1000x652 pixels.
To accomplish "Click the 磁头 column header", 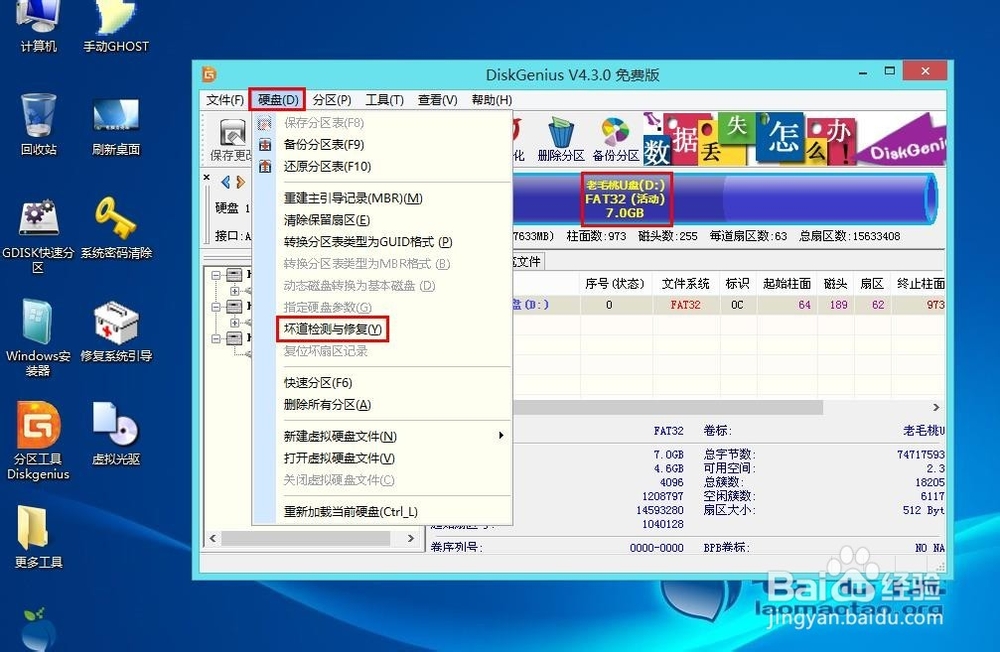I will 835,283.
